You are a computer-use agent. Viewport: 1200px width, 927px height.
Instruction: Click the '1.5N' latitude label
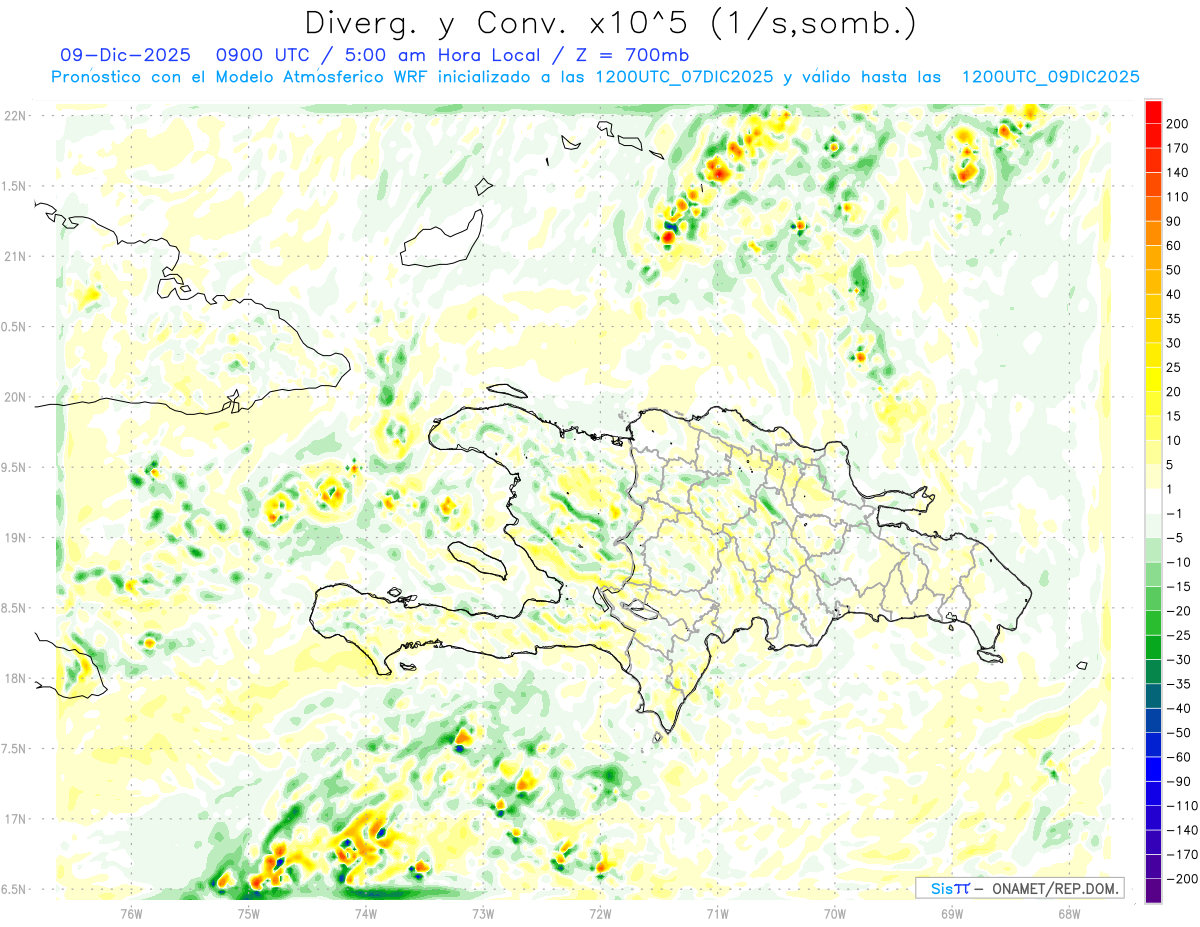point(16,186)
